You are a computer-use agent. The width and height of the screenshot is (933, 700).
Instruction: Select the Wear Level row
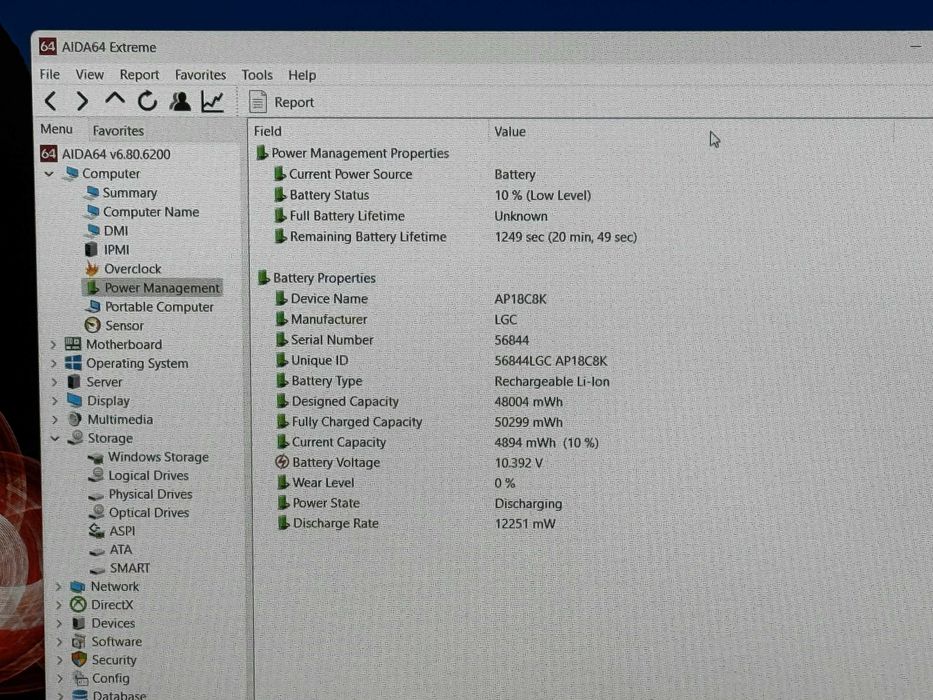point(396,483)
